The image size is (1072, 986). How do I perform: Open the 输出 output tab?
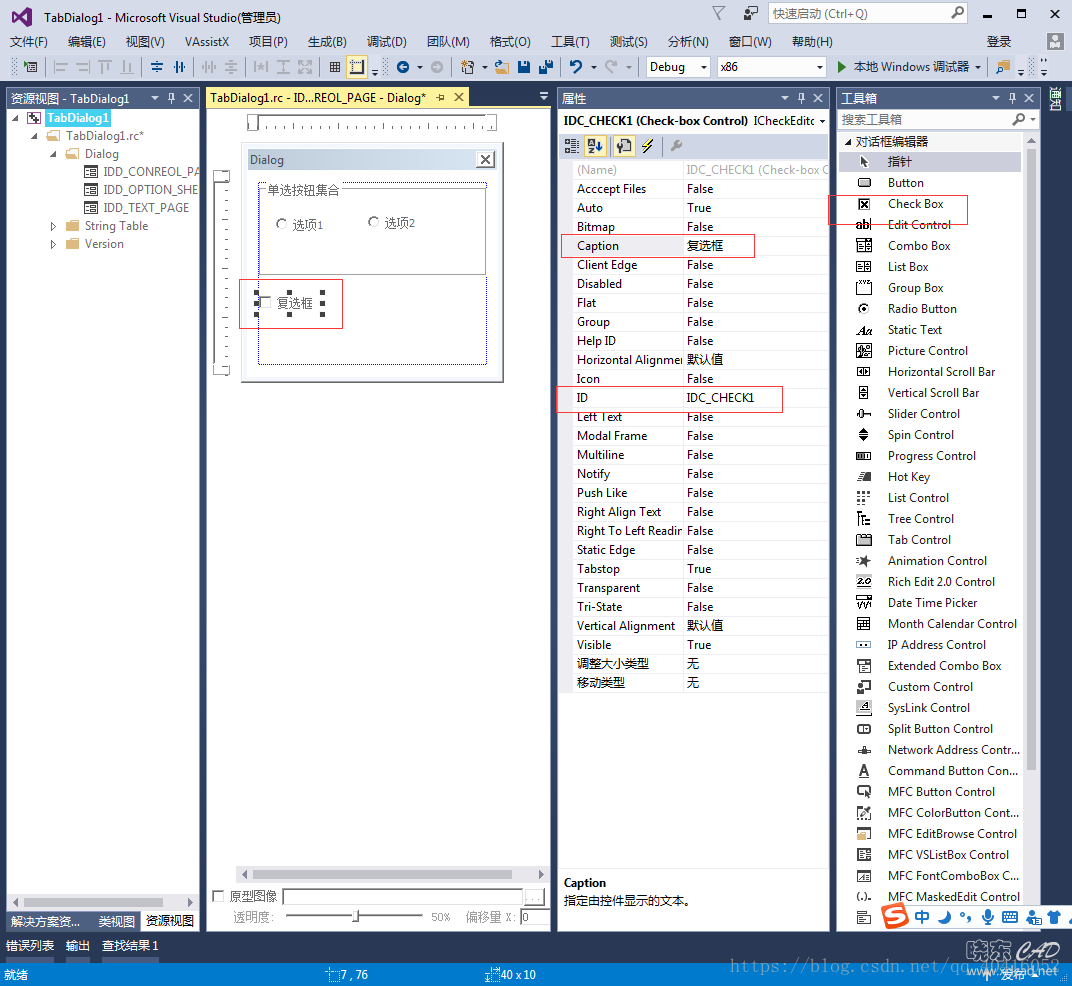(x=78, y=946)
